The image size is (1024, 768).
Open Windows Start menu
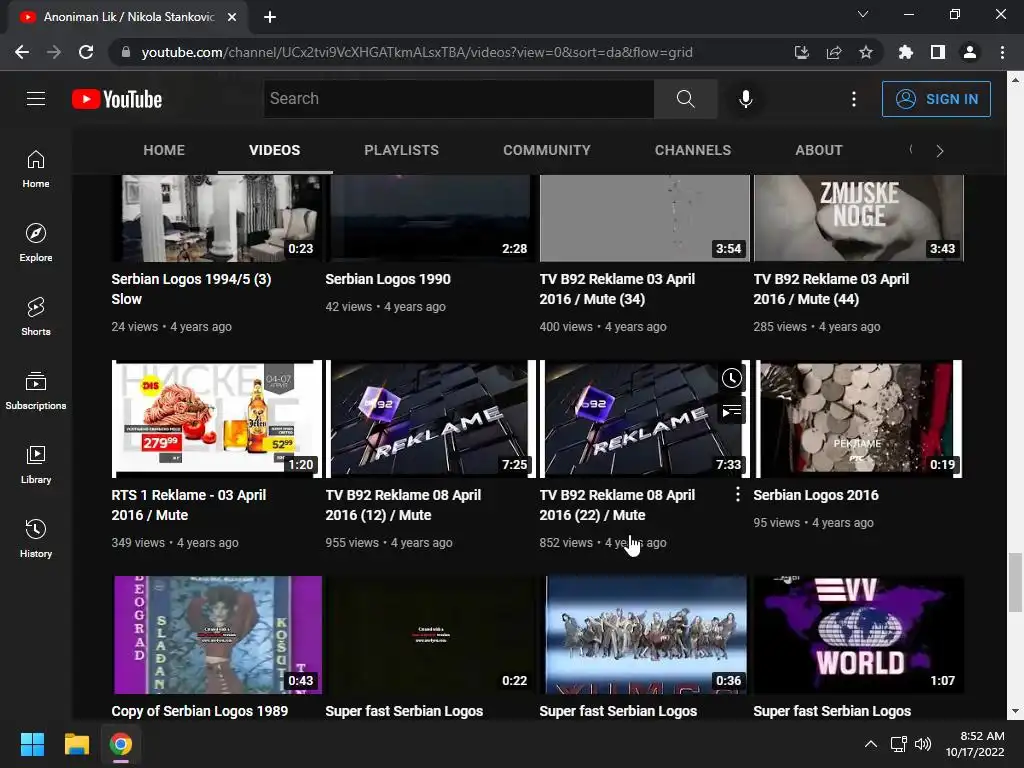click(32, 744)
